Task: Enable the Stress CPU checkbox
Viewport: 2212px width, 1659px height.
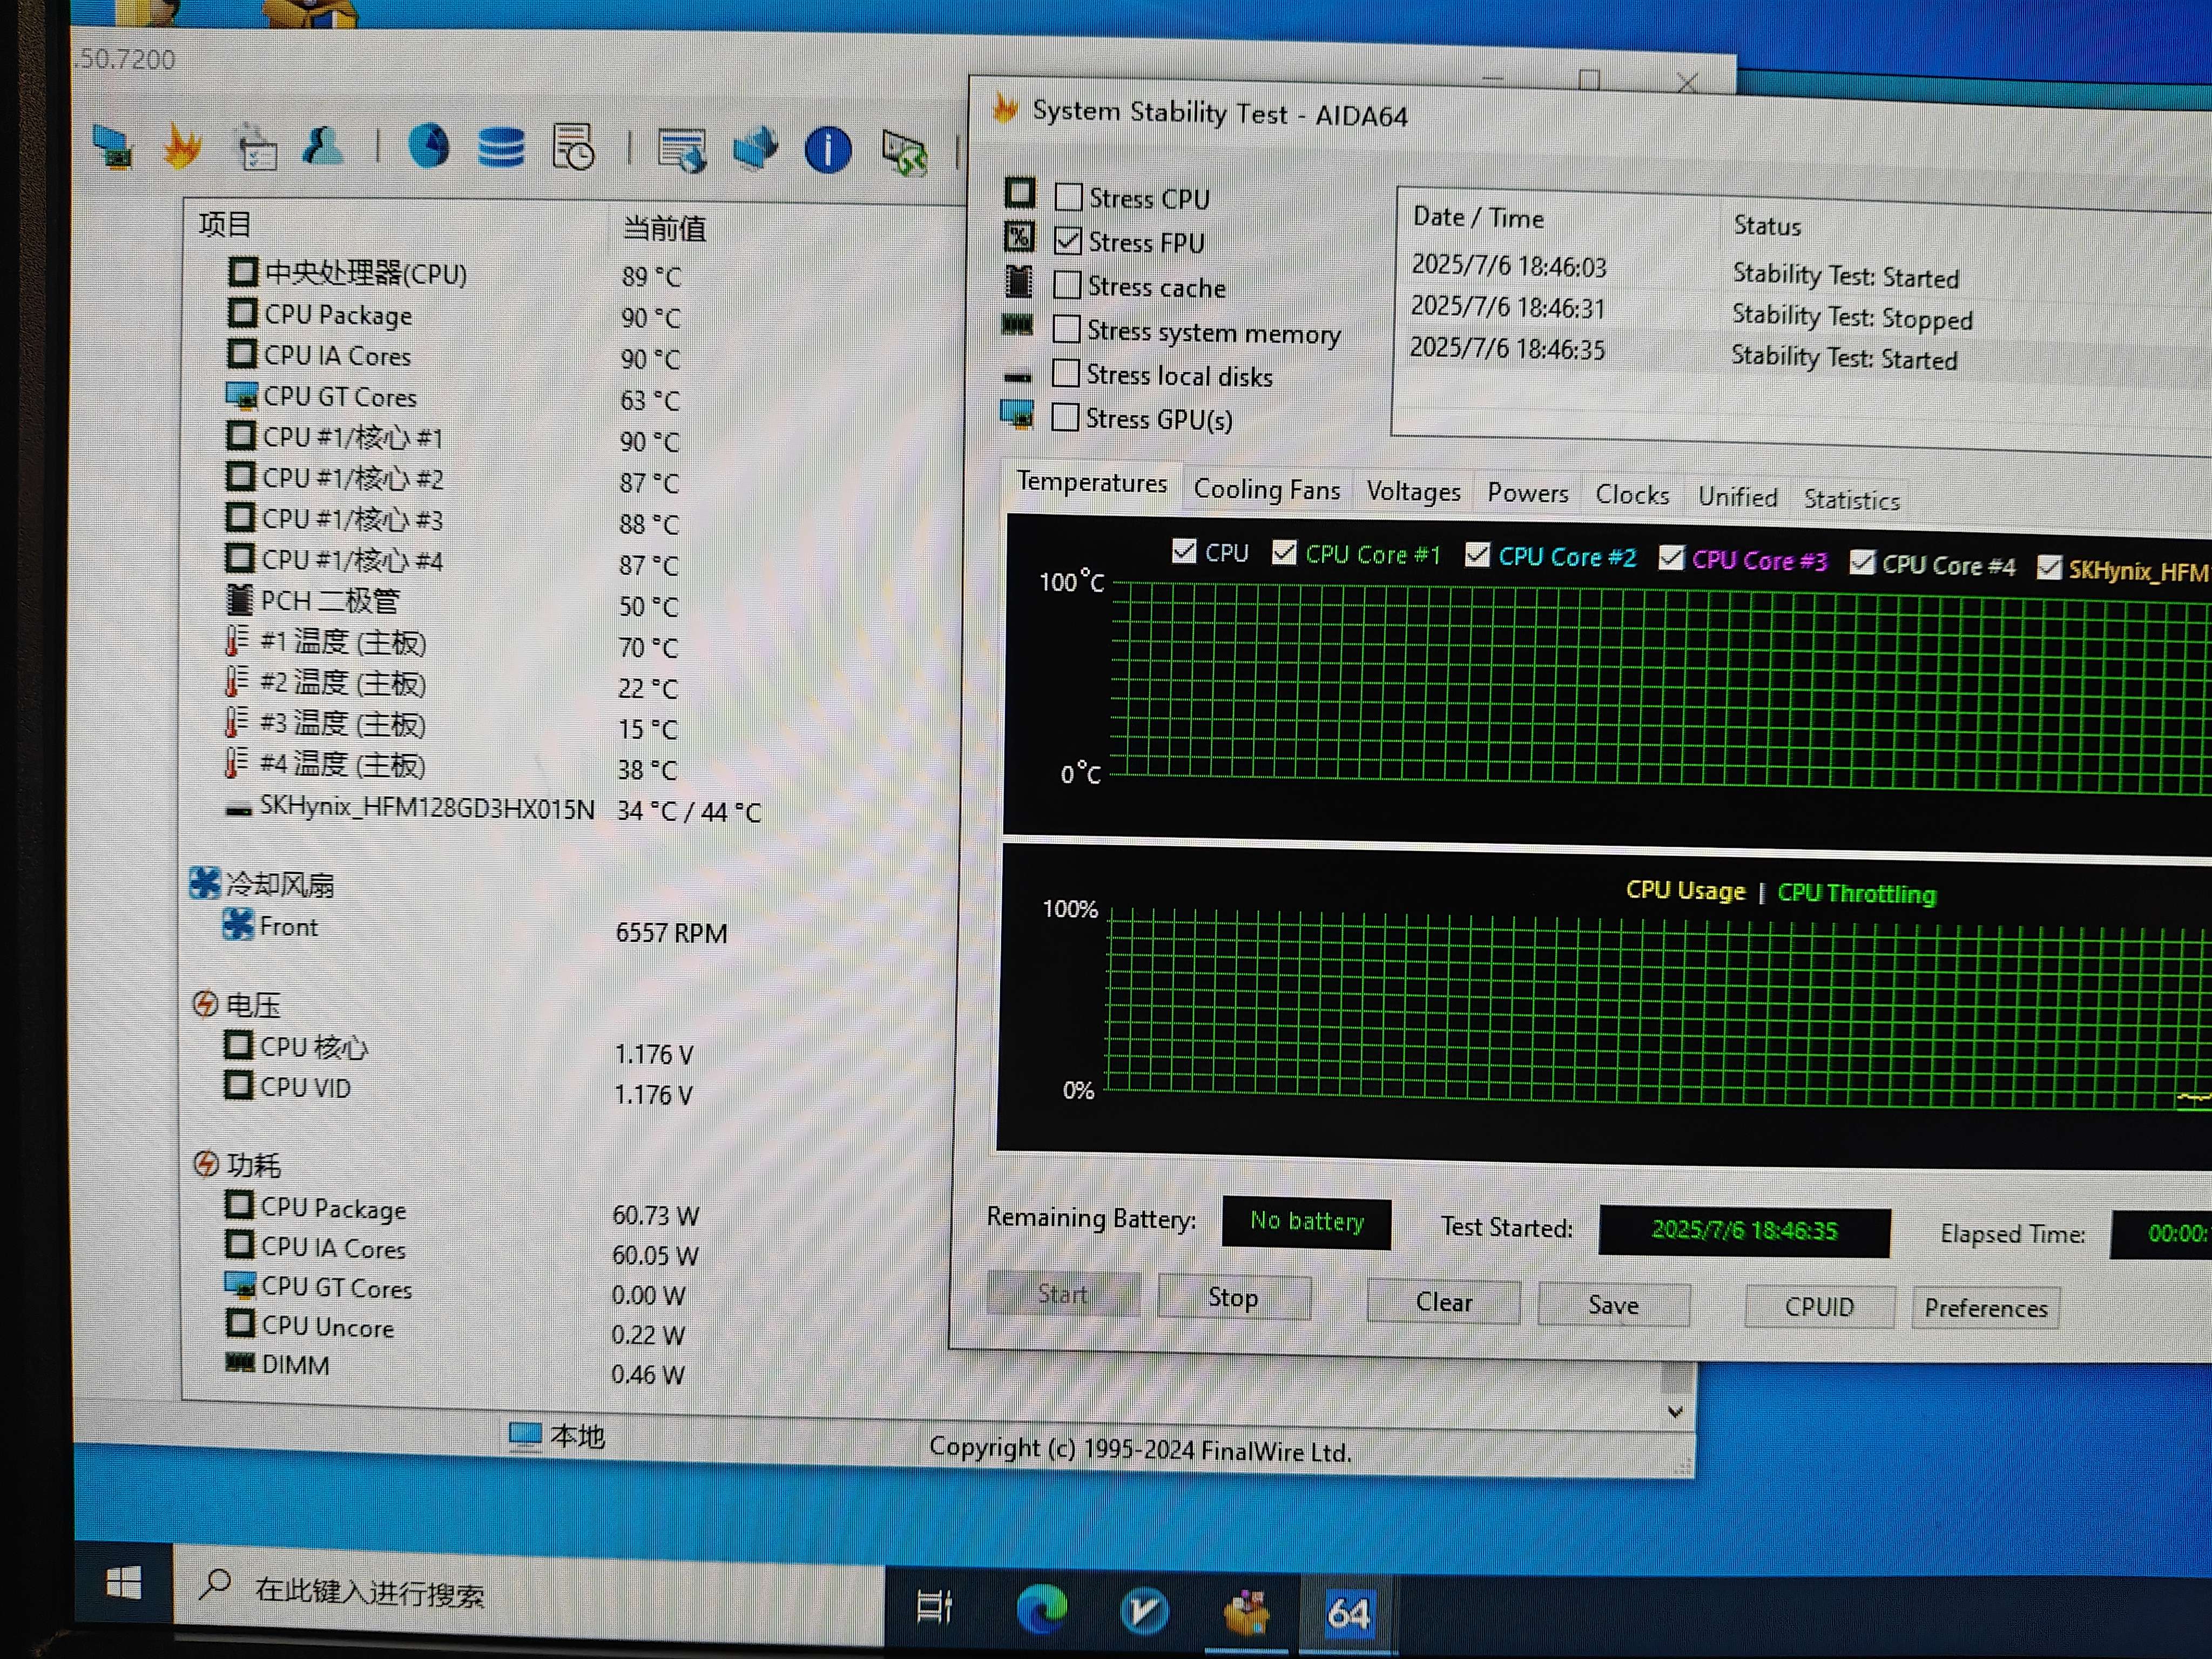Action: pyautogui.click(x=1069, y=197)
